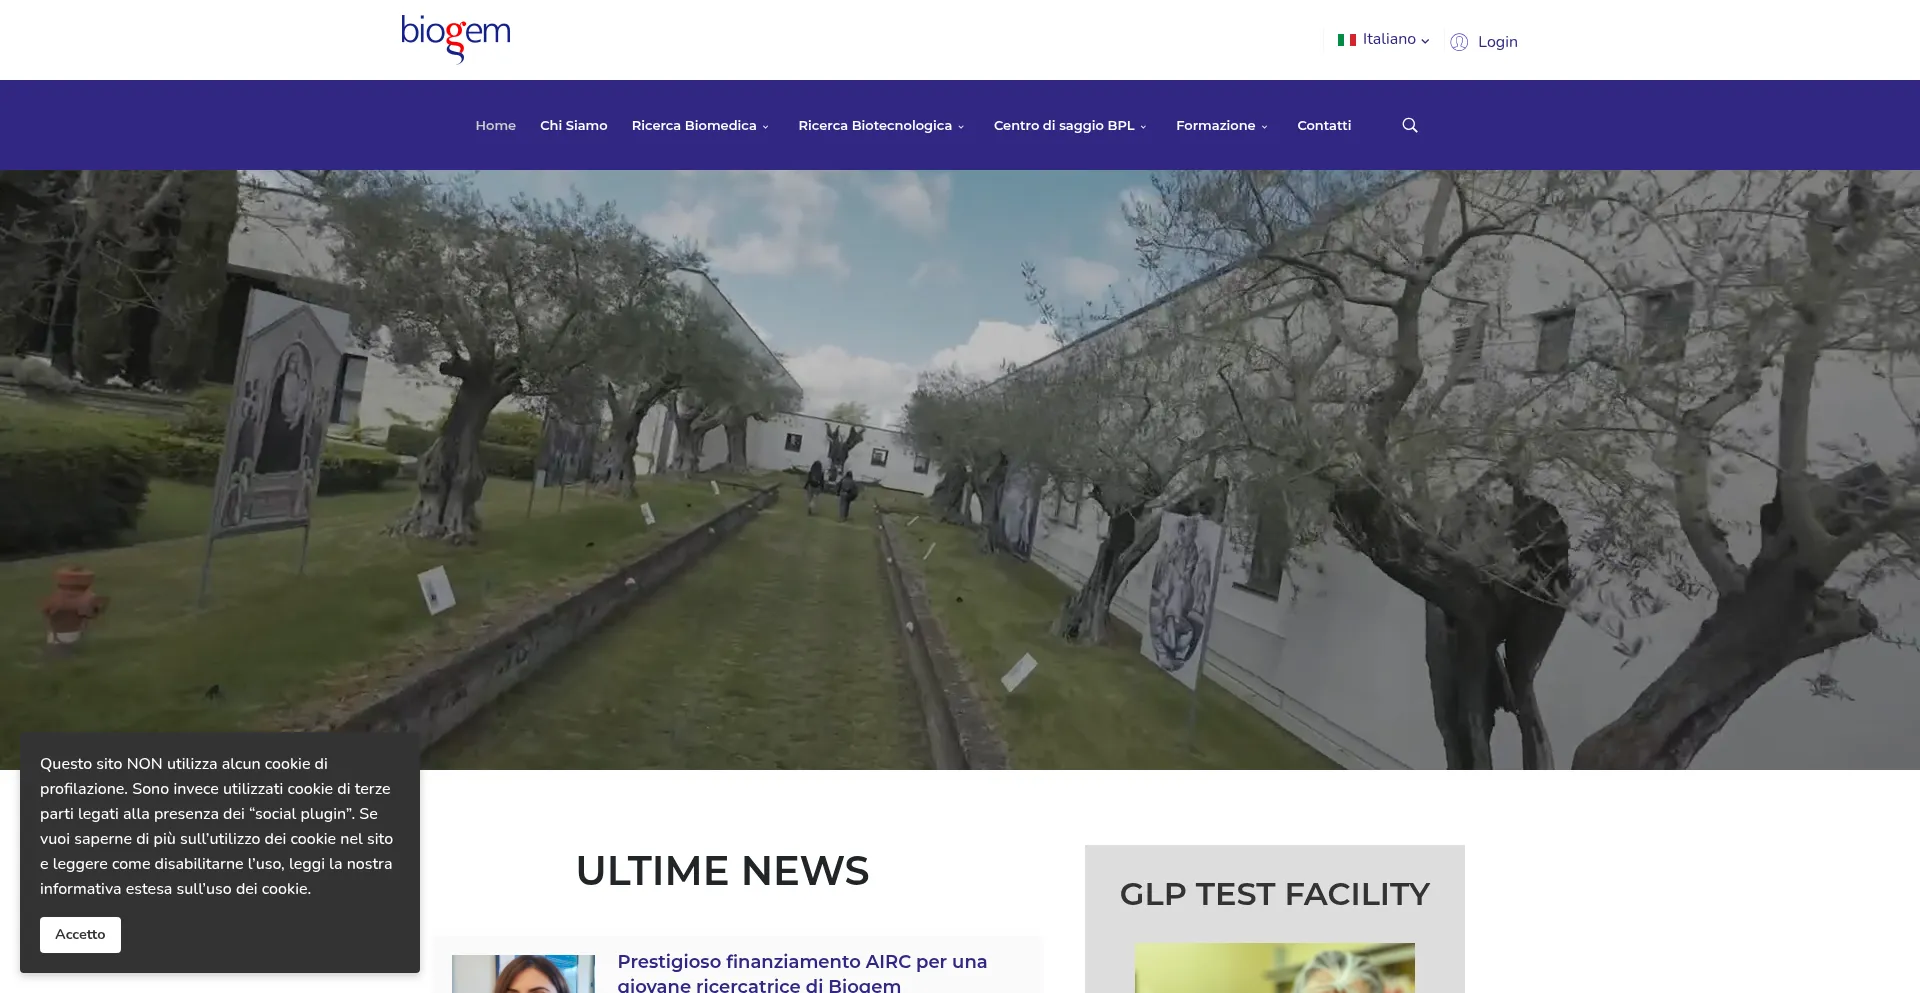This screenshot has height=993, width=1920.
Task: Click the user avatar icon beside Login
Action: 1459,42
